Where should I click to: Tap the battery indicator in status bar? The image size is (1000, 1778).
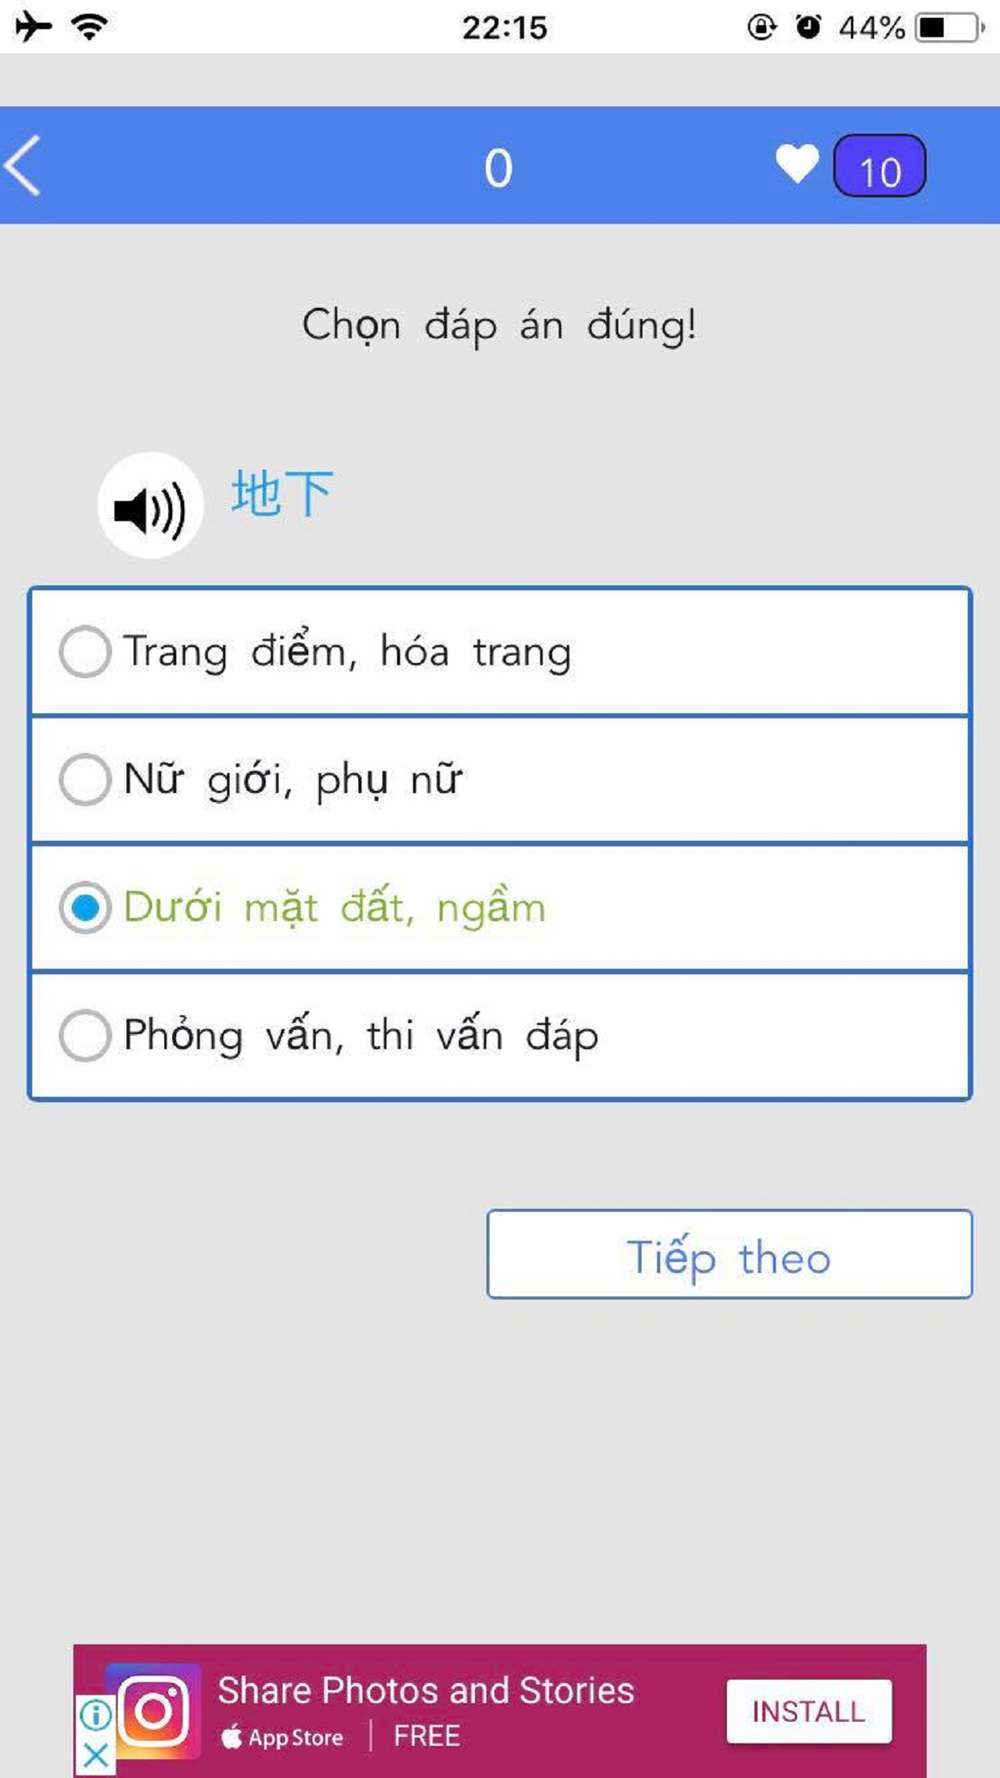point(949,27)
